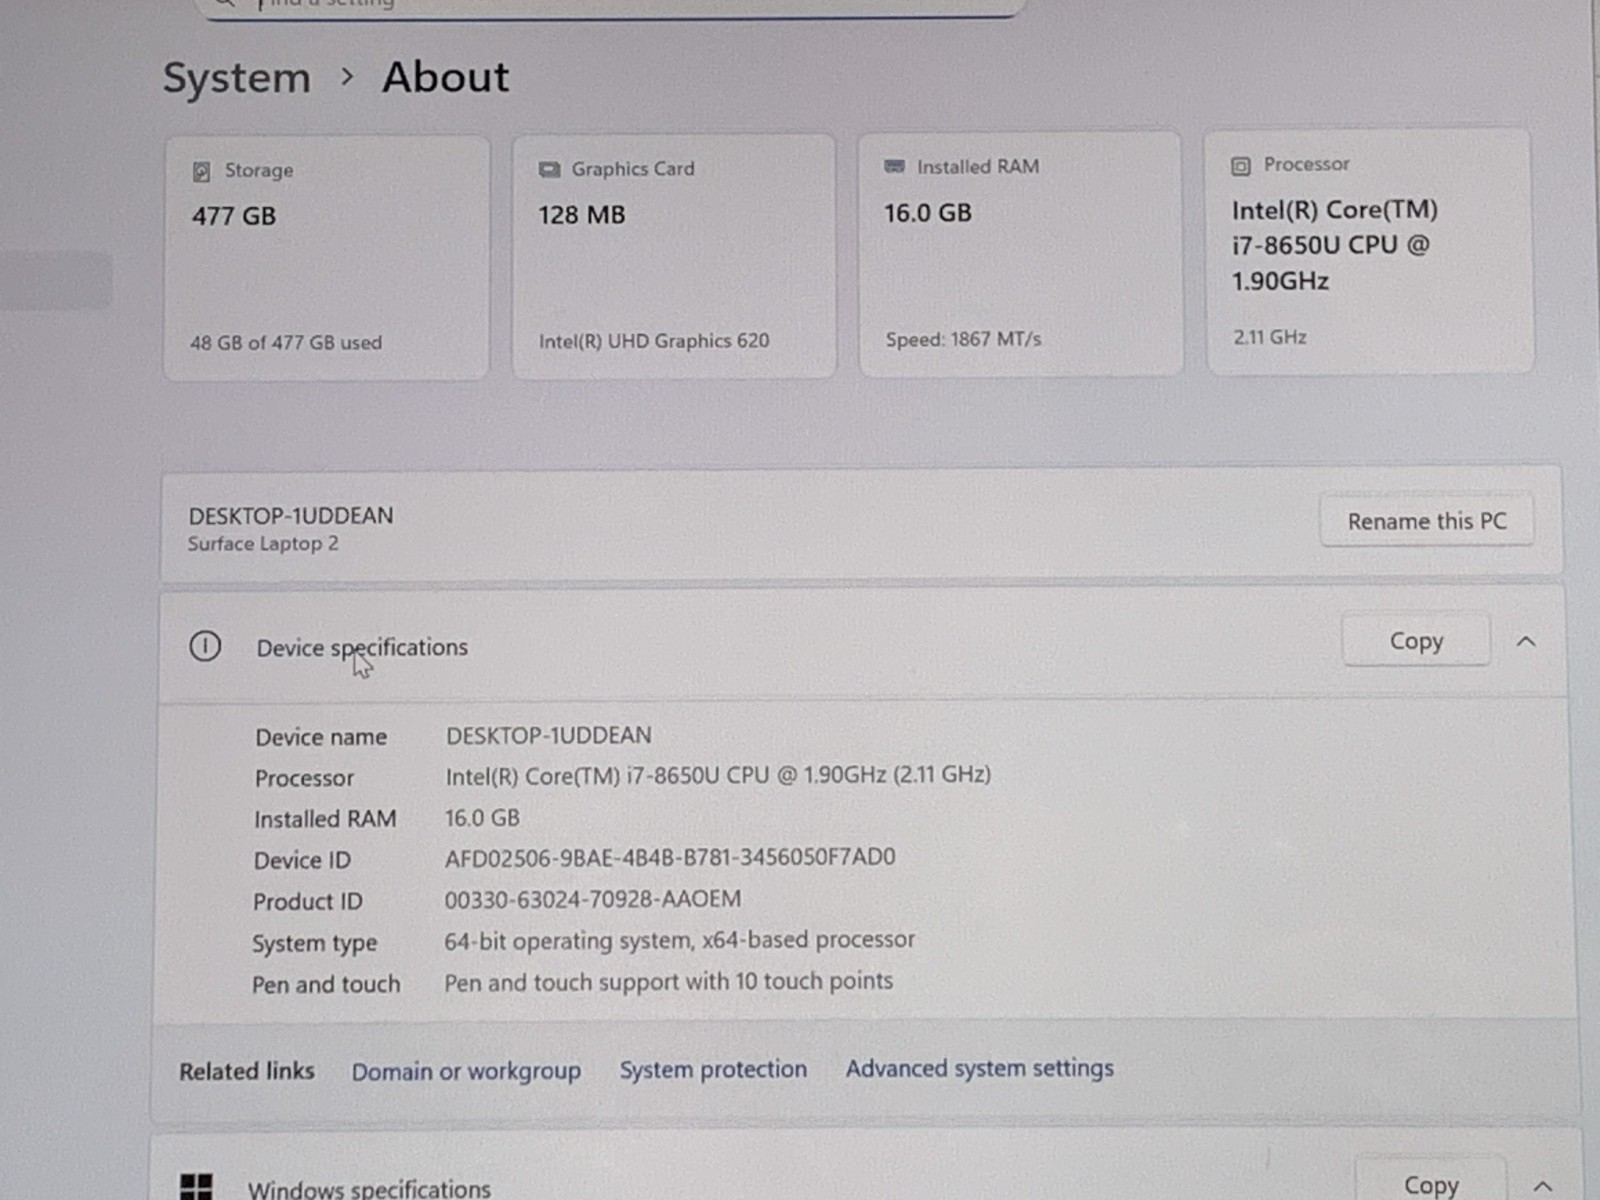Click the Pen and touch label

[x=326, y=984]
